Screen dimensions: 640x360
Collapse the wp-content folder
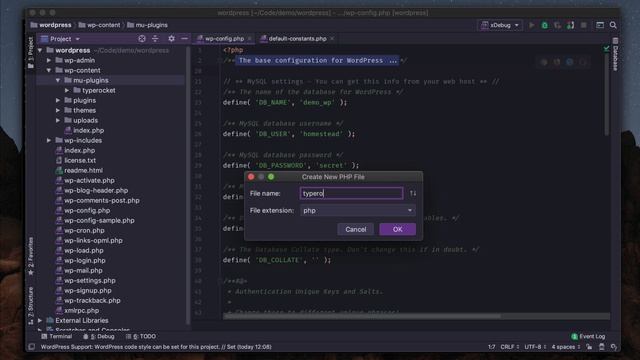(49, 71)
